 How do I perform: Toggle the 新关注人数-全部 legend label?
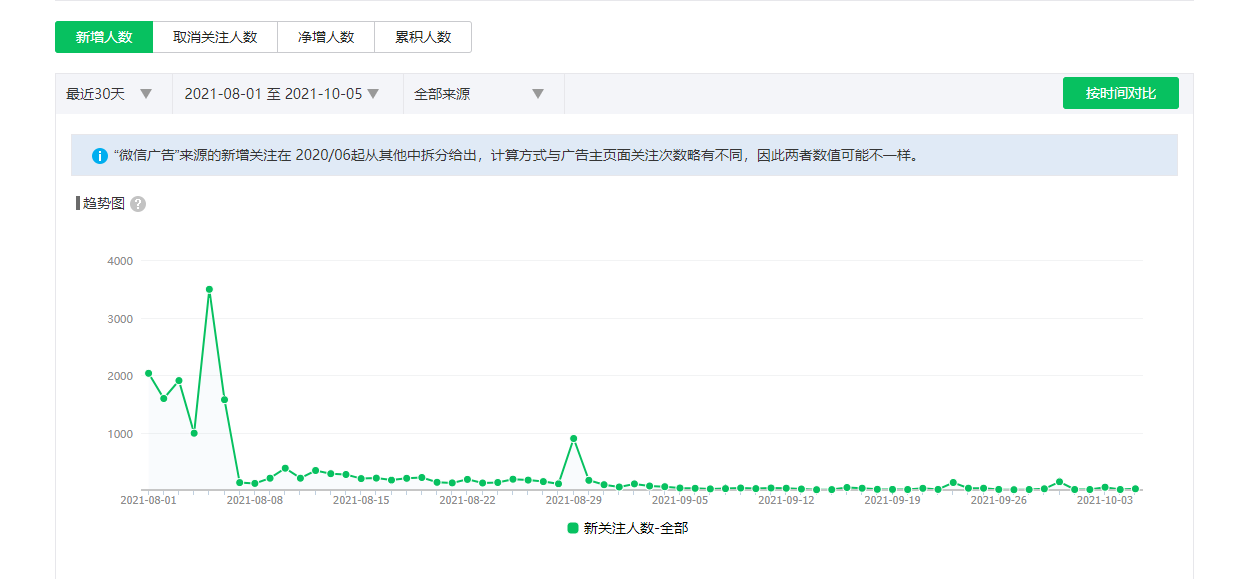coord(636,528)
